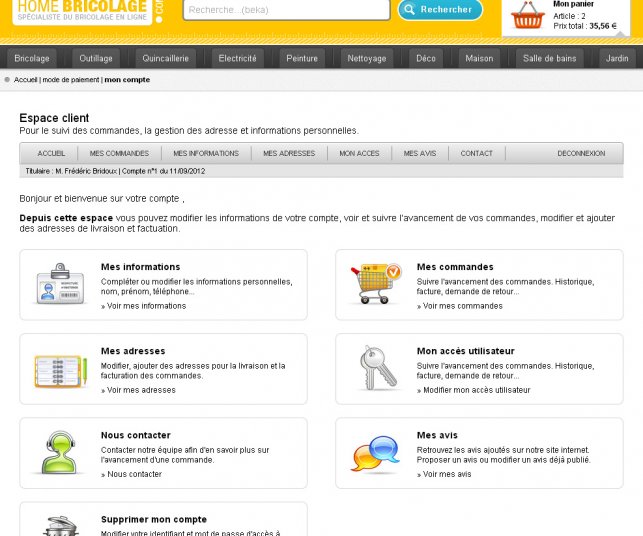Click the address book icon for Mes adresses
The width and height of the screenshot is (643, 536).
(61, 372)
